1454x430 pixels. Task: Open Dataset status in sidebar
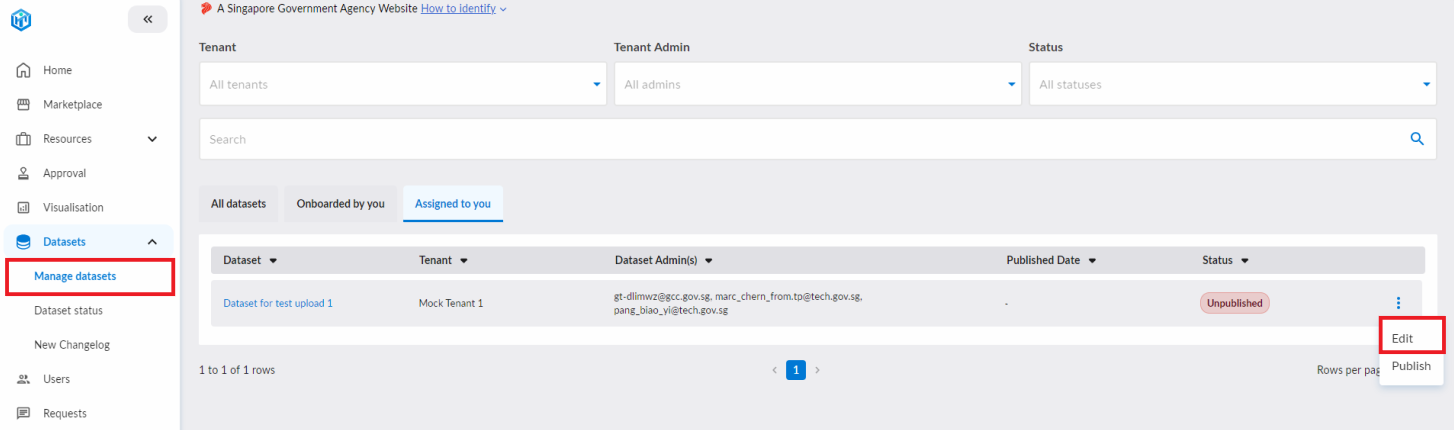(x=68, y=310)
